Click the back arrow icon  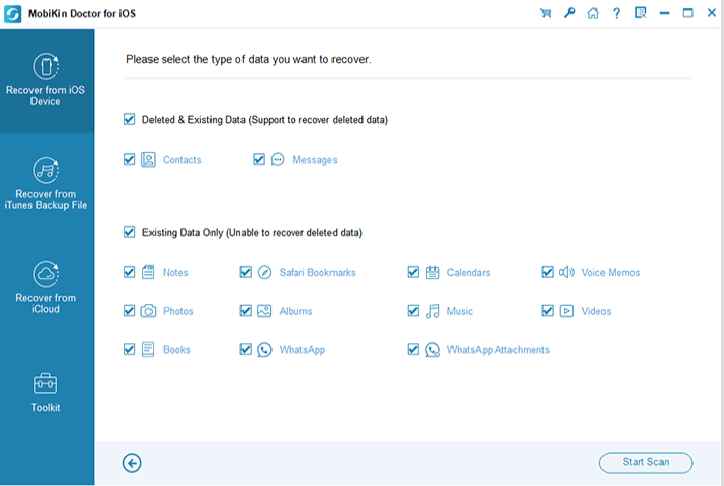click(132, 462)
